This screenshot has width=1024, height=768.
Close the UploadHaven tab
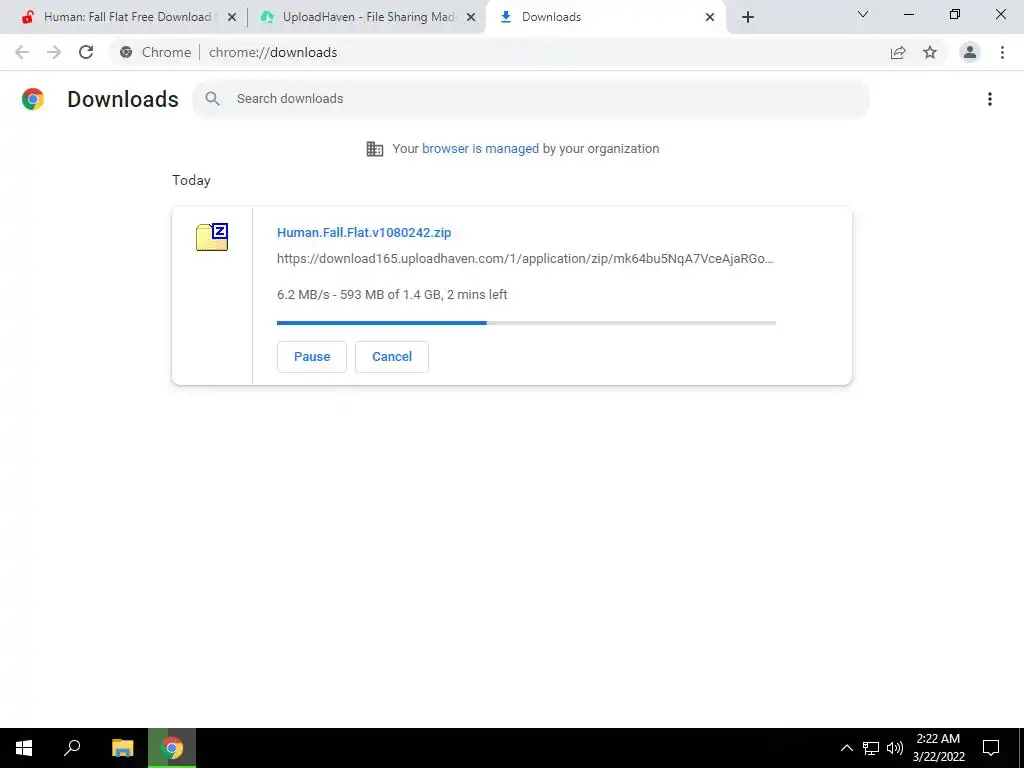471,17
